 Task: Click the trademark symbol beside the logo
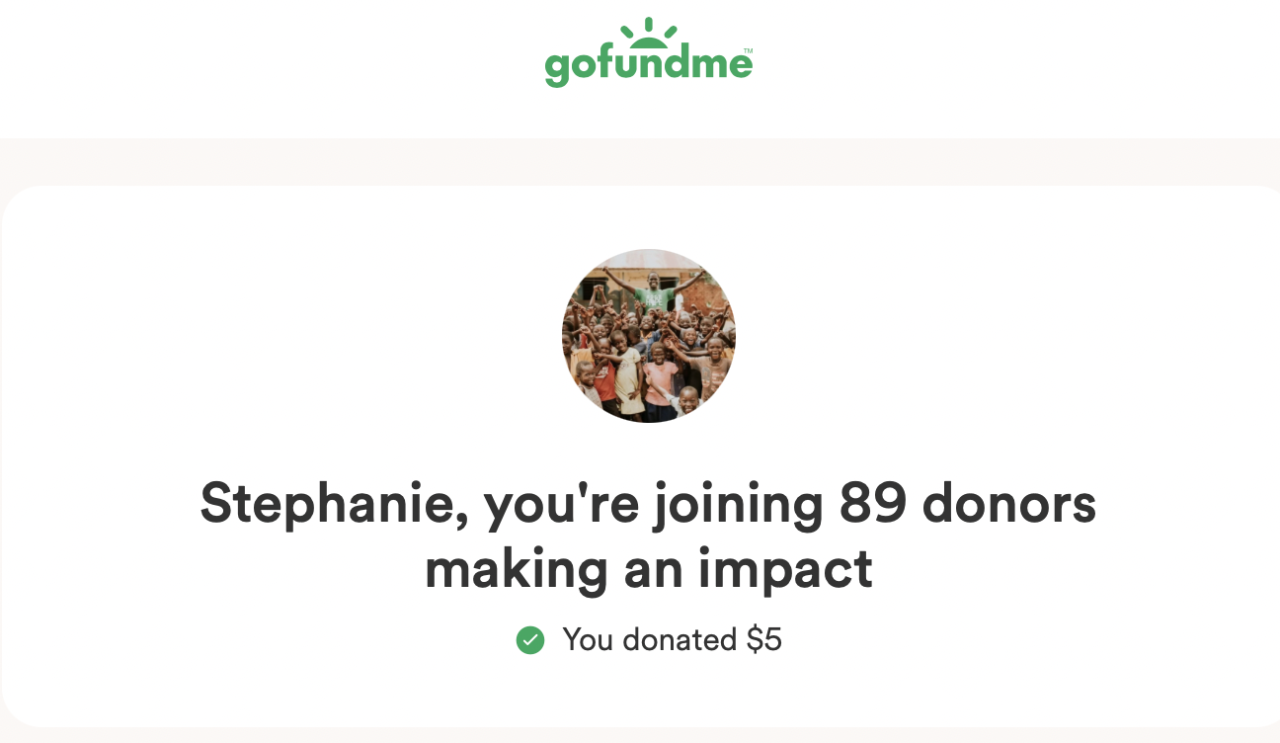point(748,50)
